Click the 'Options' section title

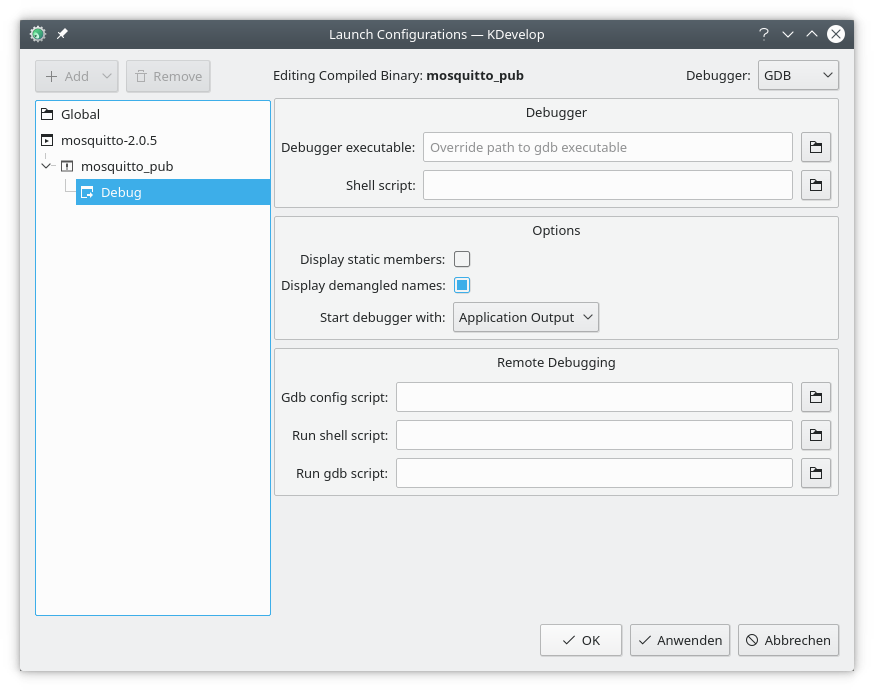[556, 230]
